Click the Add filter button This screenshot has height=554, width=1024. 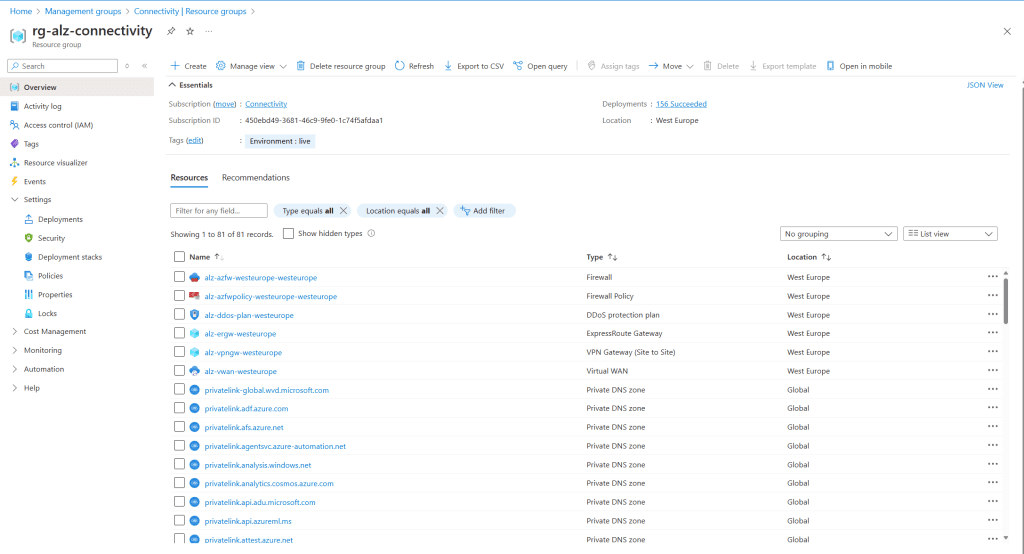(483, 211)
